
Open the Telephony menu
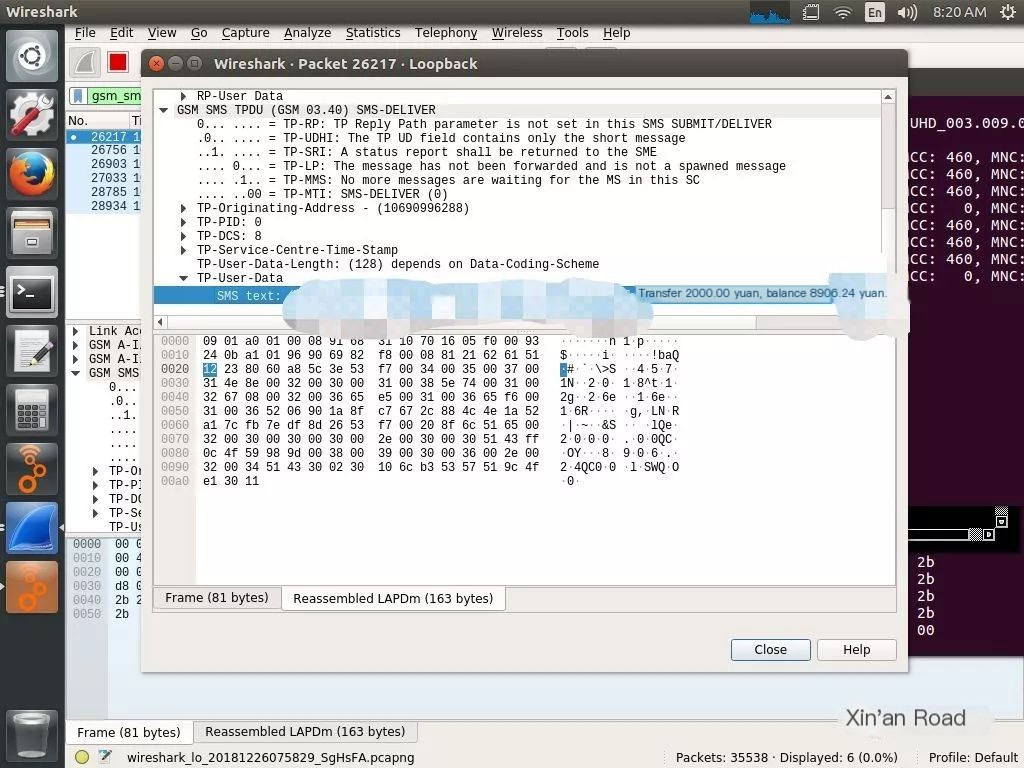point(445,33)
